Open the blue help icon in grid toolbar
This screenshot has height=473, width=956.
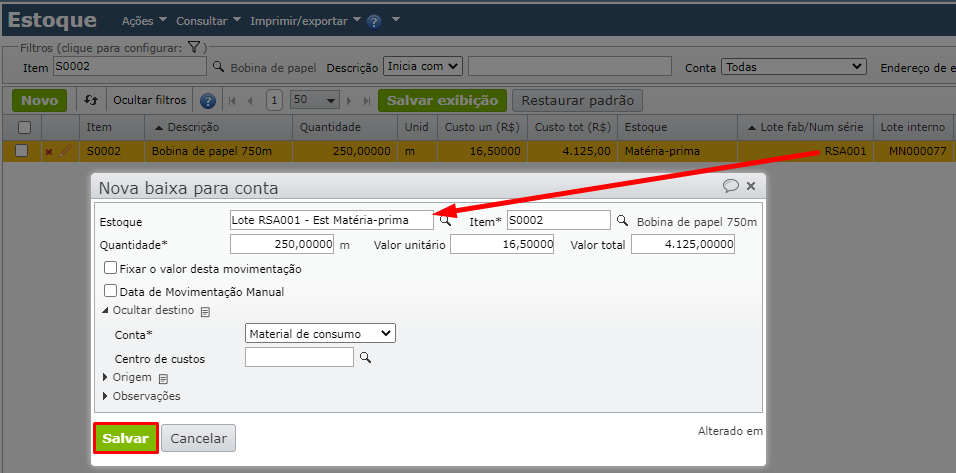208,101
